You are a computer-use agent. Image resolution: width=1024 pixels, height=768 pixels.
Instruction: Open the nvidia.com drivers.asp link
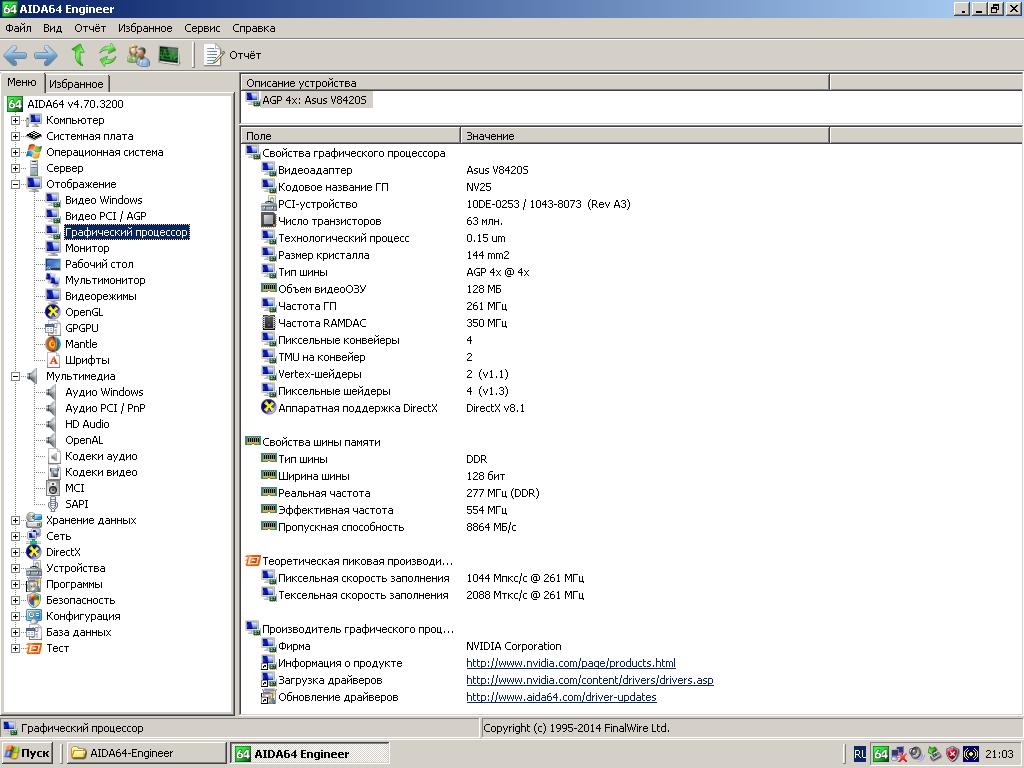590,680
